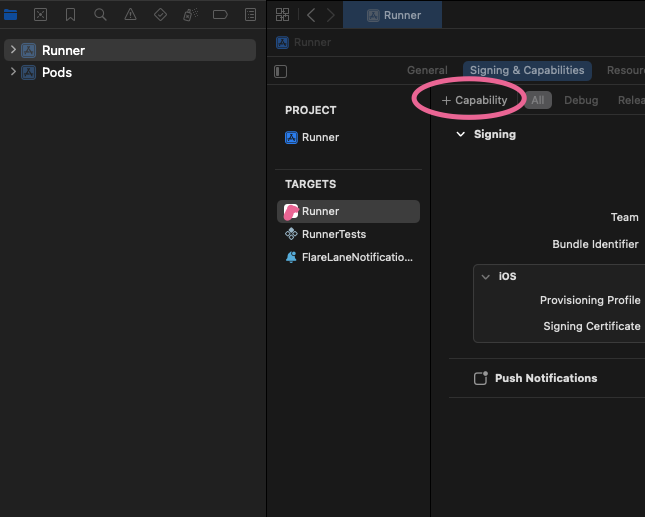Expand the Runner project tree row
Screen dimensions: 645x517
(x=13, y=50)
